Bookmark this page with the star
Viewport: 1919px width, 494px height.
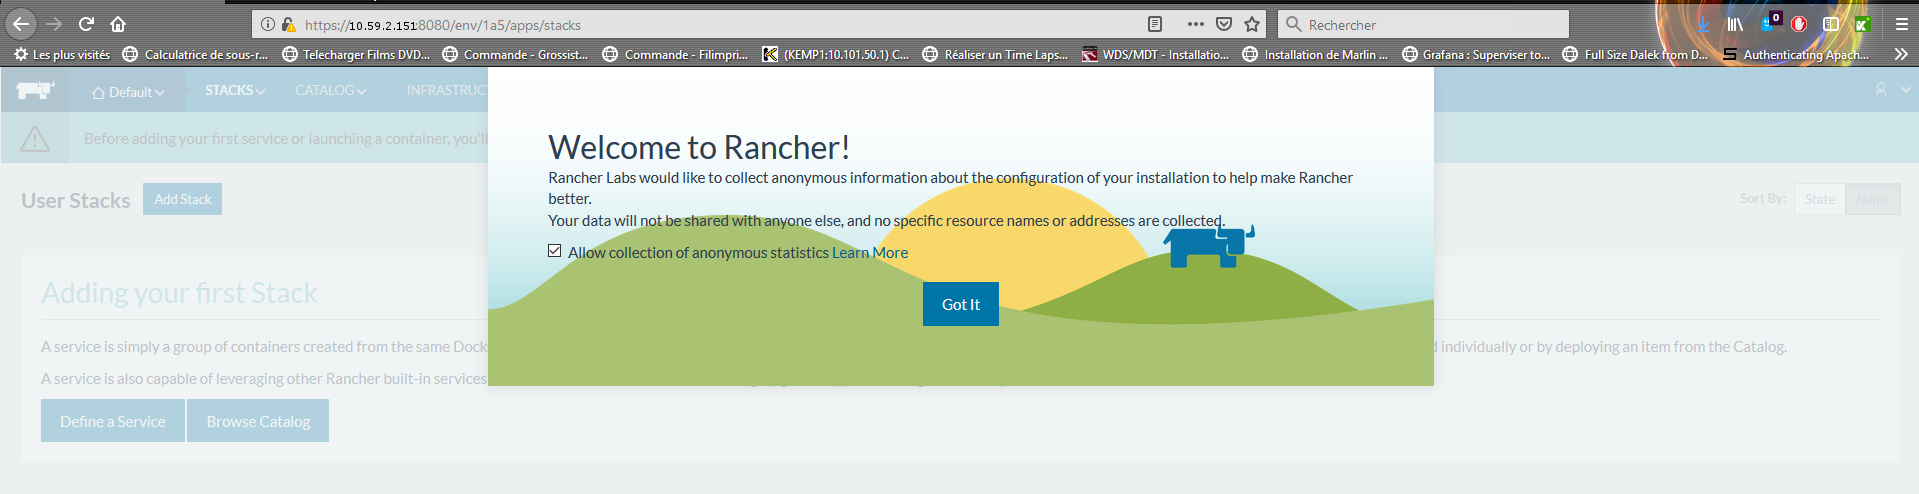coord(1252,24)
